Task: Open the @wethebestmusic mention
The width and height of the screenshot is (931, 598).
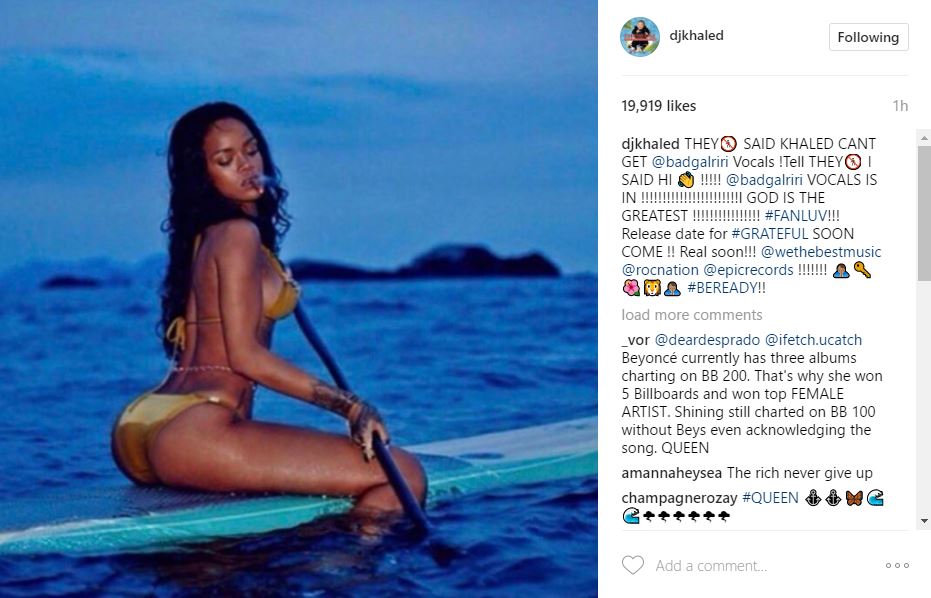Action: [821, 252]
